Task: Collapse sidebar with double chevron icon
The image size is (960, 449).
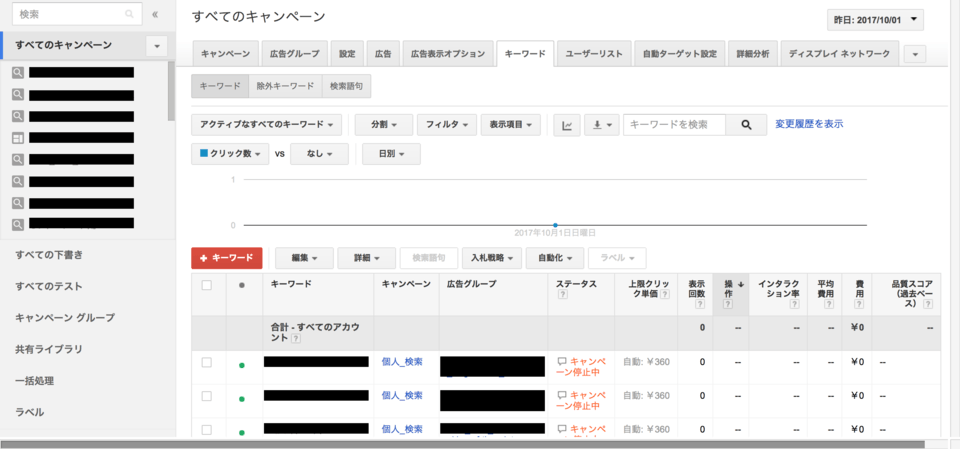Action: (155, 15)
